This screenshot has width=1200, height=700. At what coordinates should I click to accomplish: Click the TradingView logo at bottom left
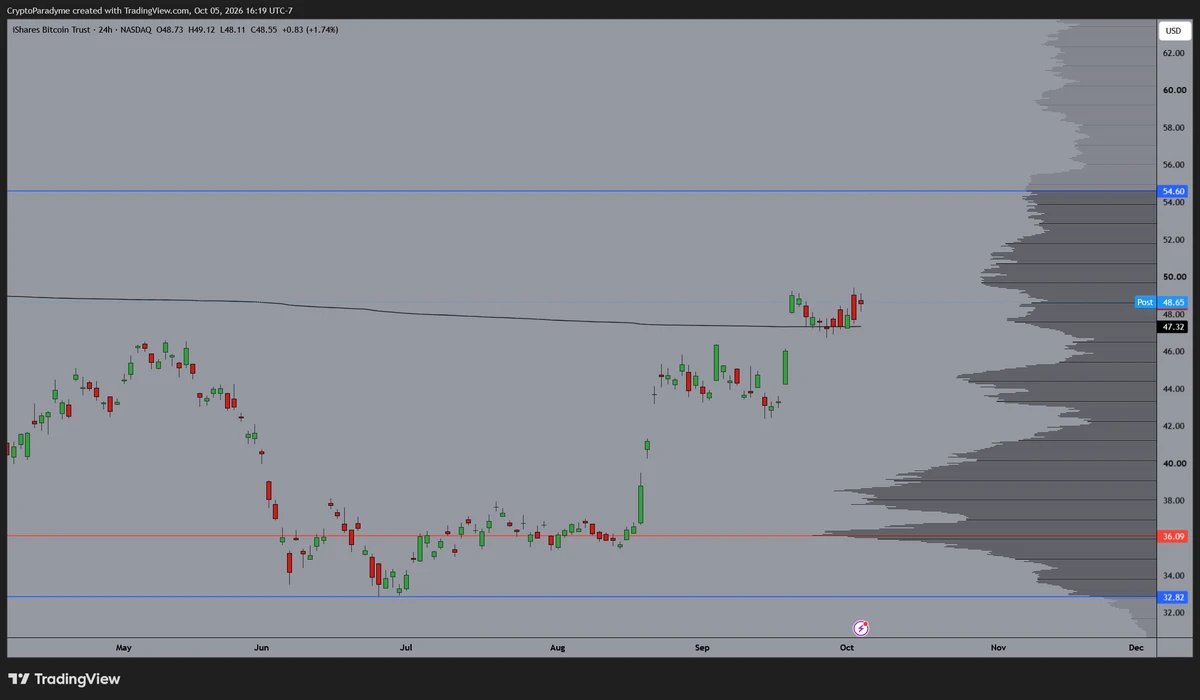coord(65,679)
